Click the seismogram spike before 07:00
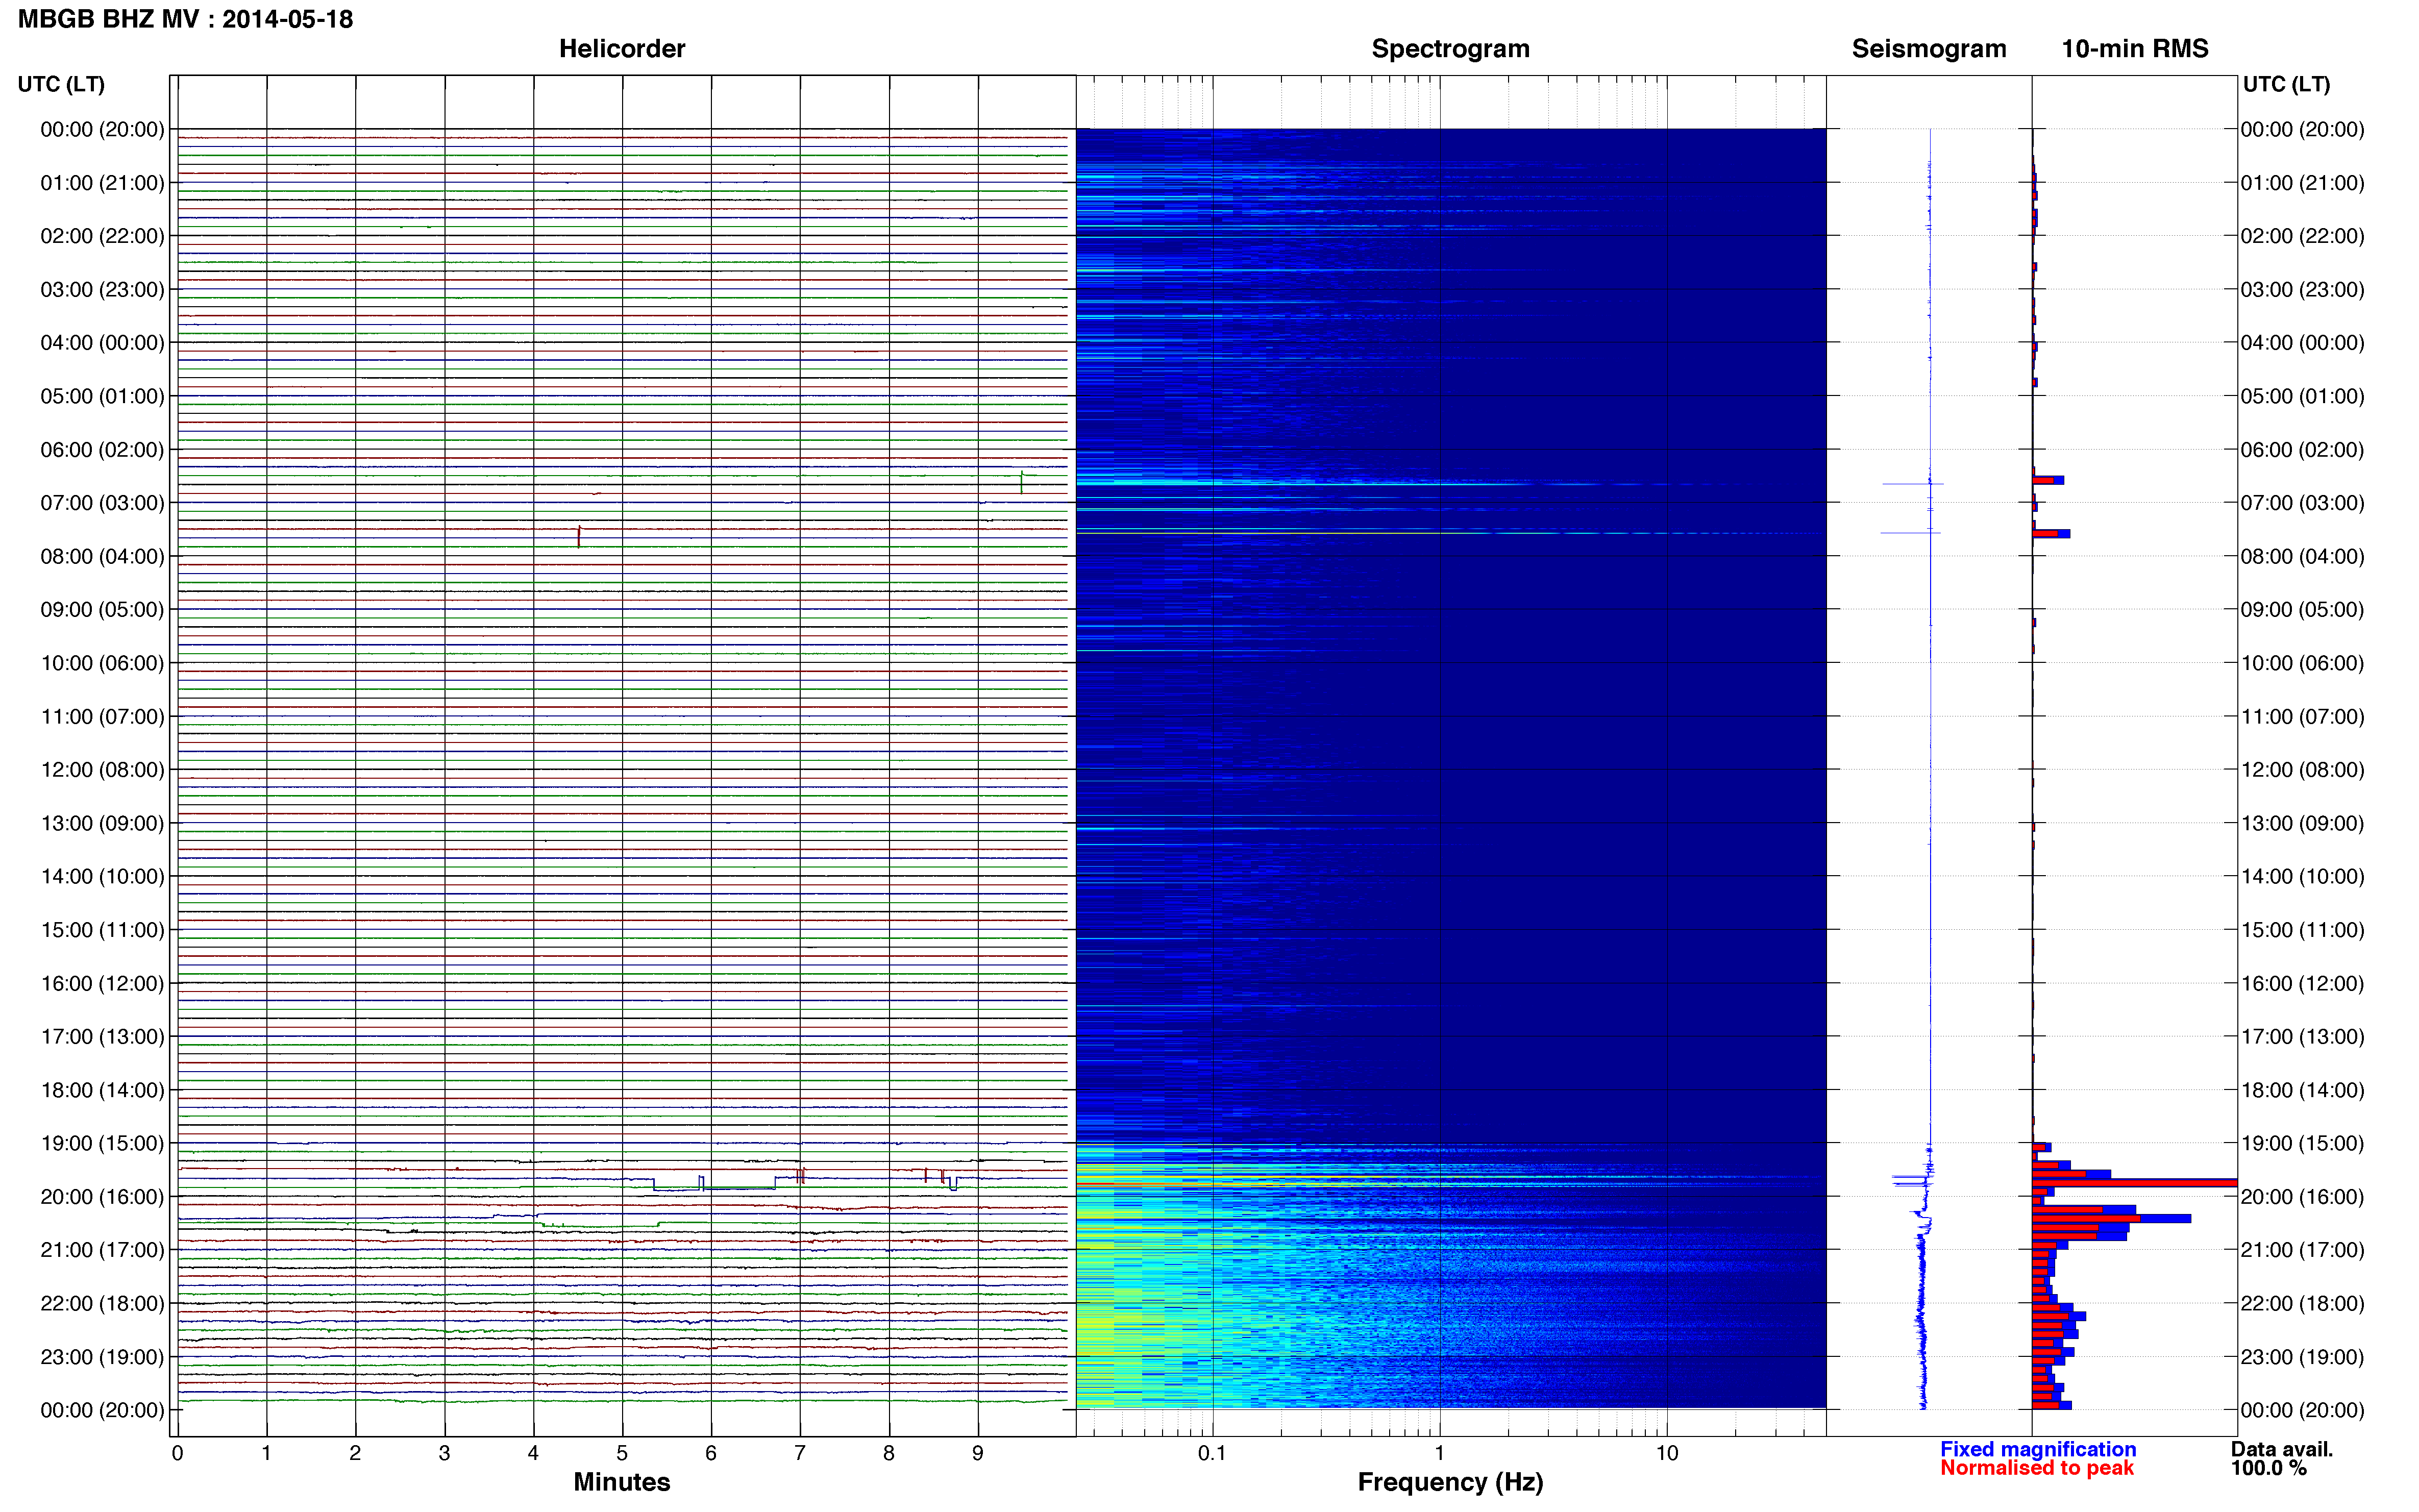Viewport: 2419px width, 1512px height. point(1913,484)
